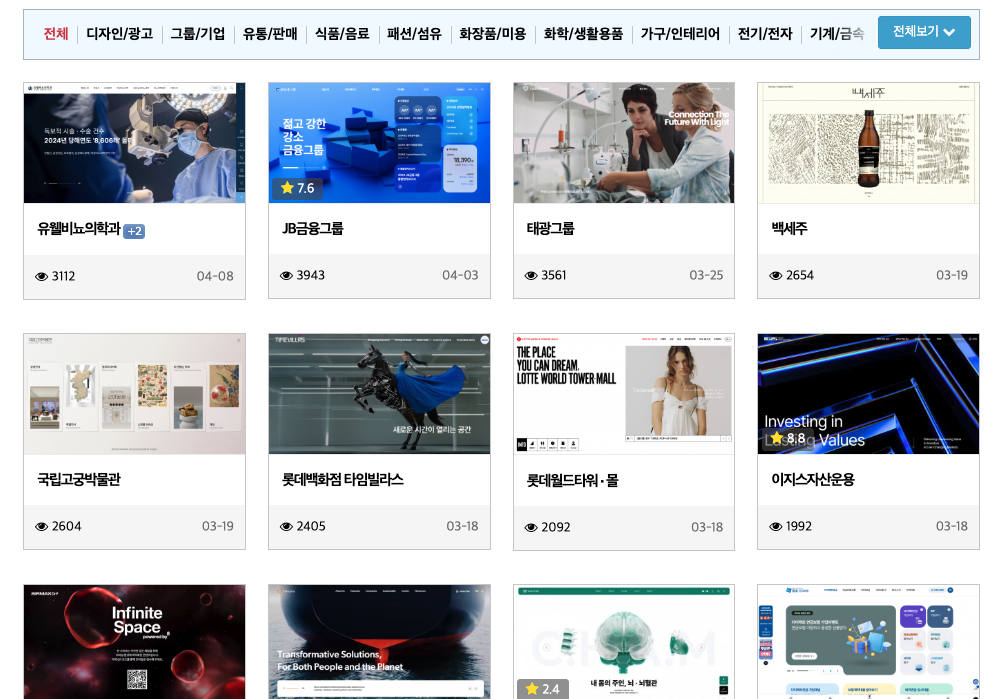Select the 전체 category tab
Image resolution: width=1006 pixels, height=699 pixels.
[56, 33]
